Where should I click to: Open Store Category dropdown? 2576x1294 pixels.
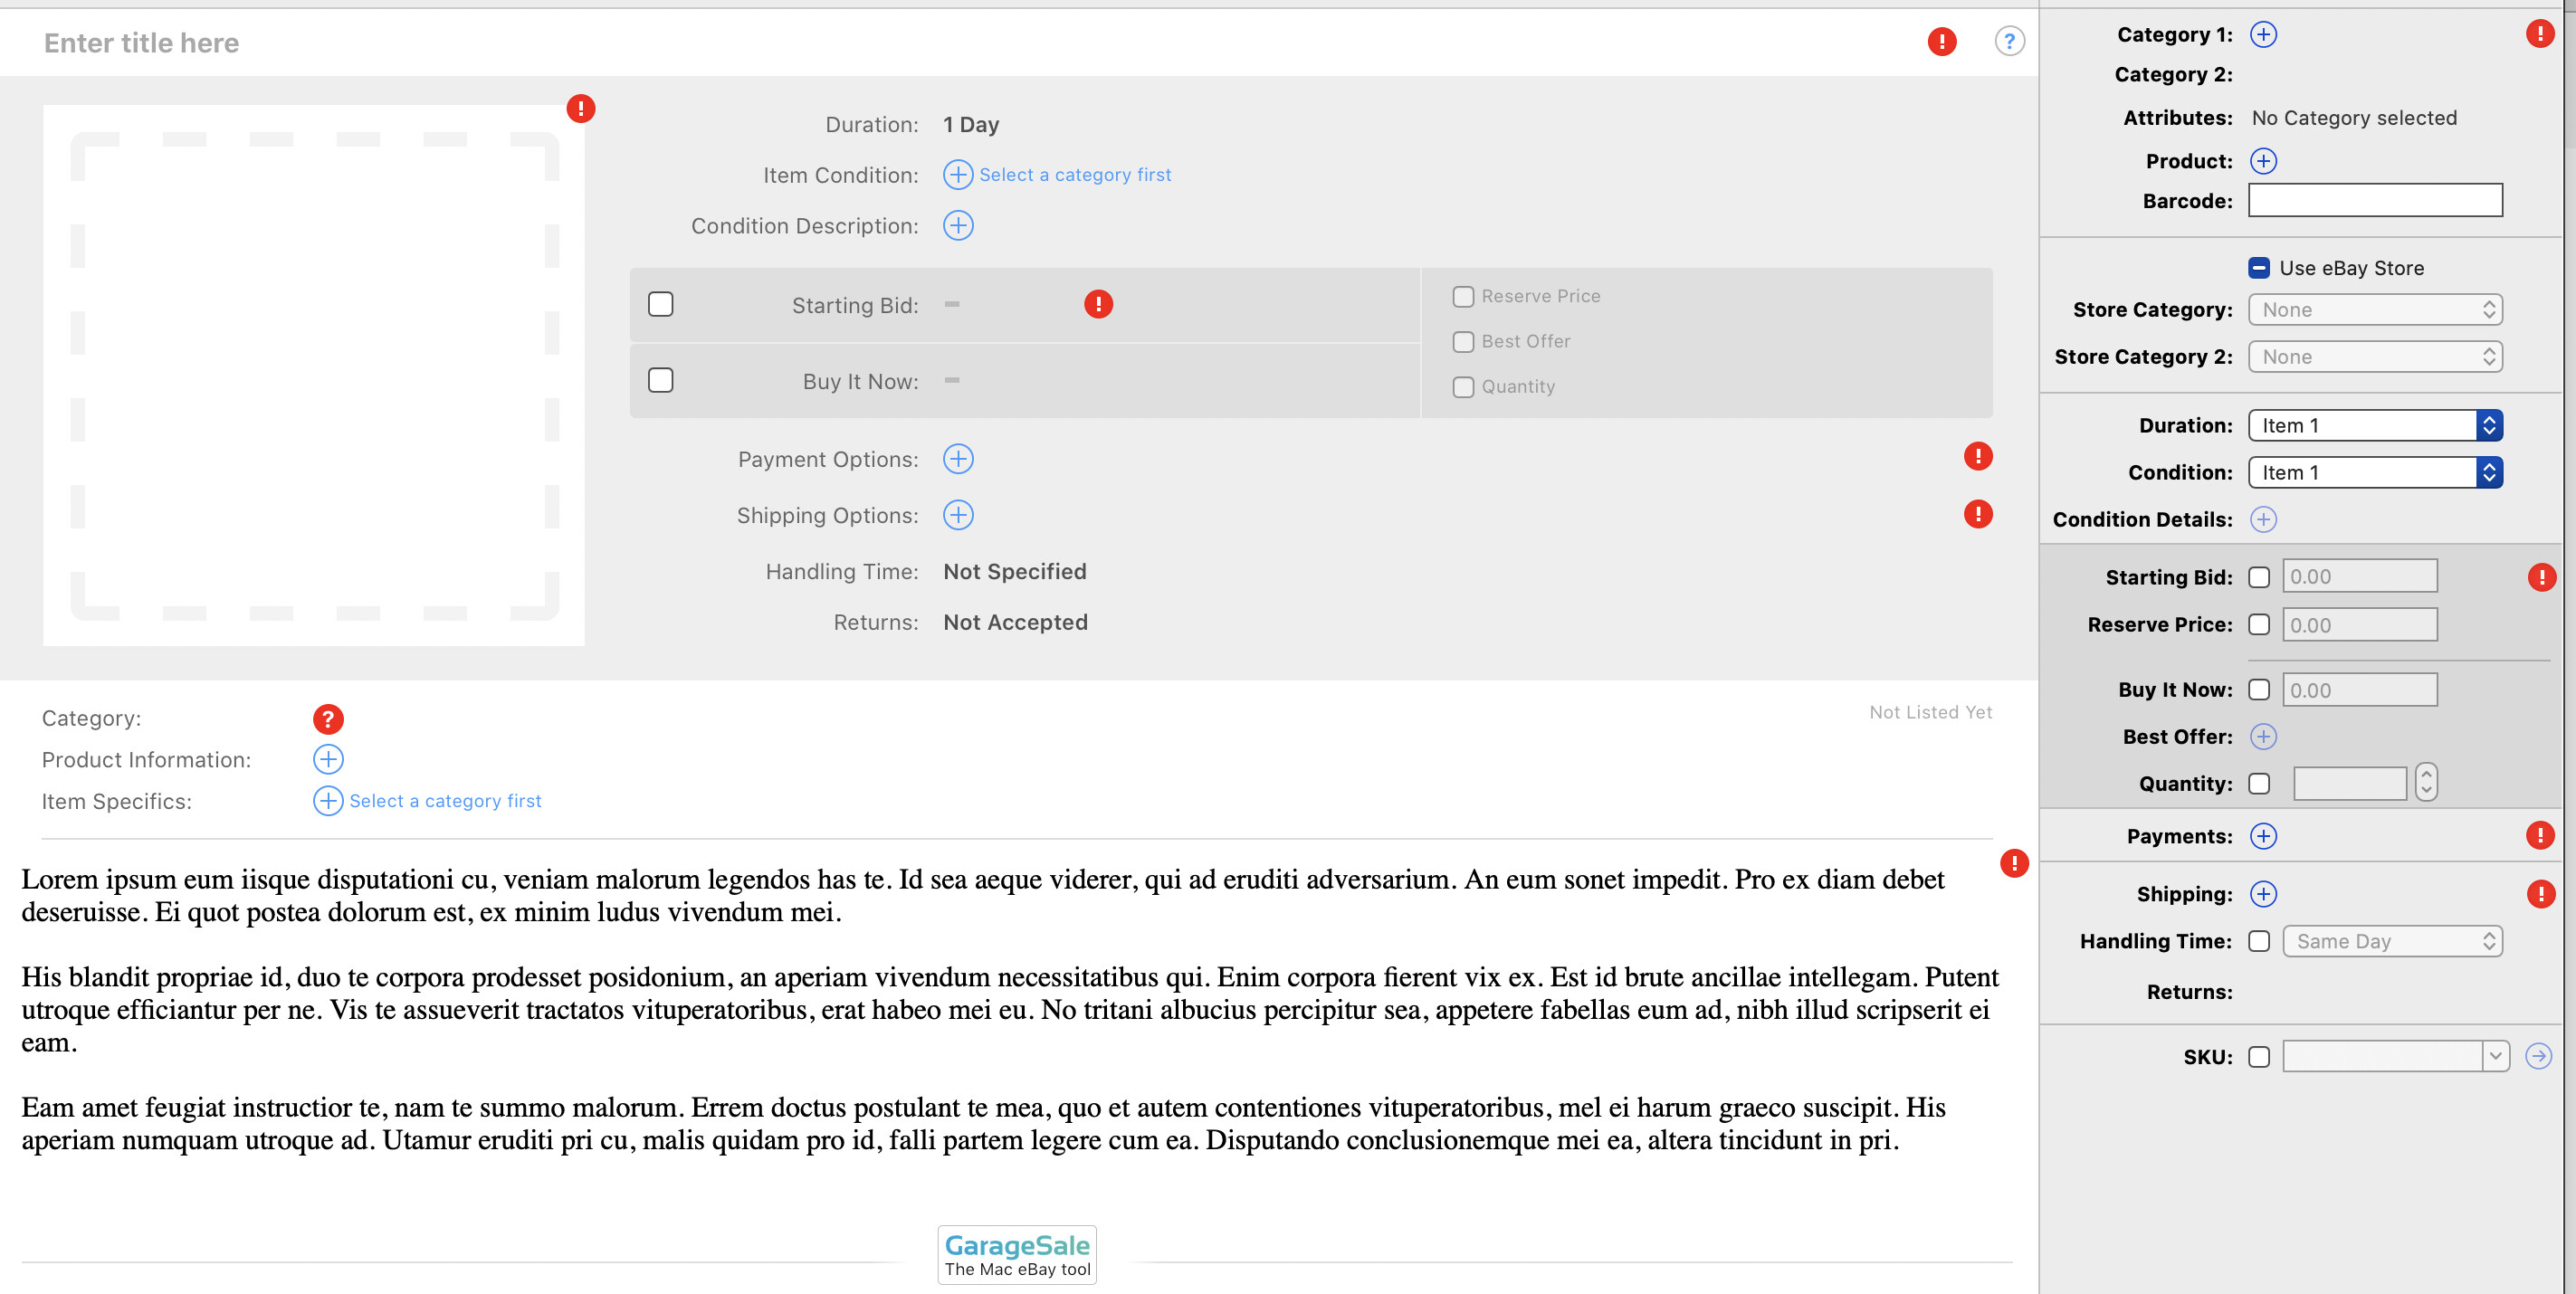coord(2374,309)
